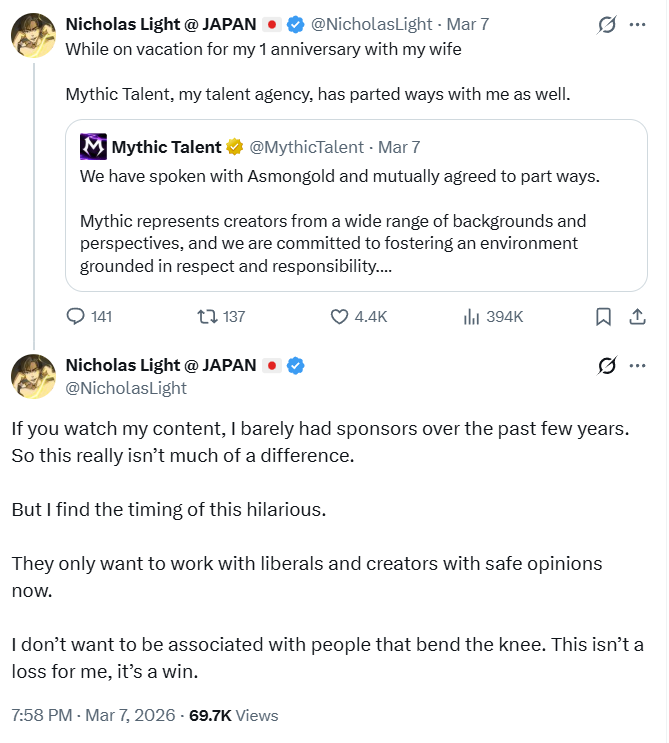Viewport: 669px width, 743px height.
Task: Click Grok icon on second tweet
Action: click(x=606, y=366)
